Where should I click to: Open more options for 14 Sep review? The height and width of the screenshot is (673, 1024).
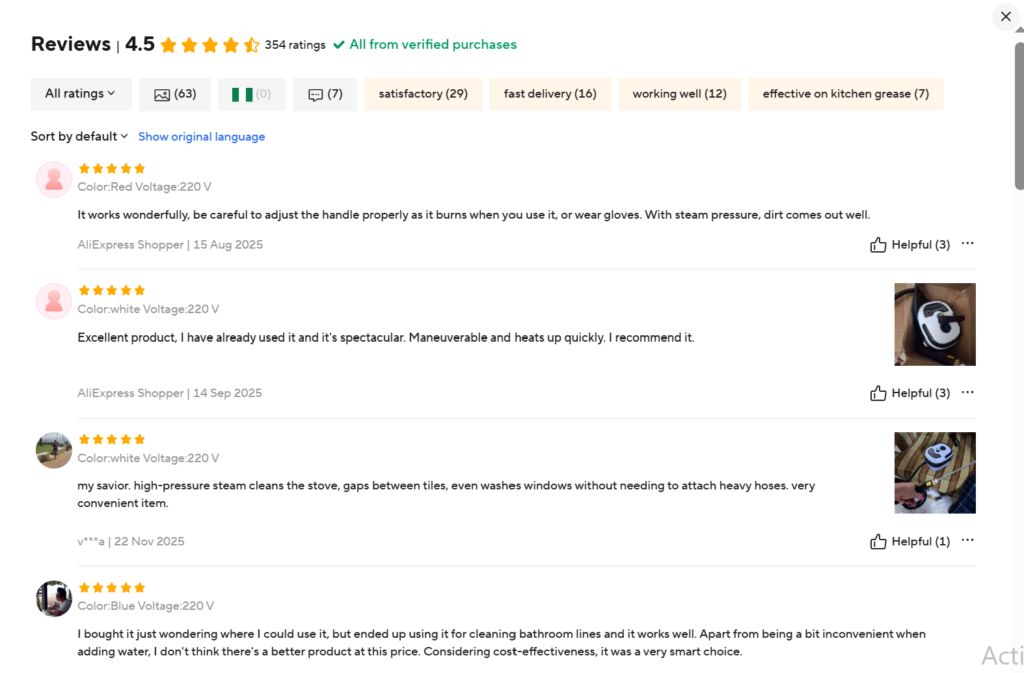(967, 393)
